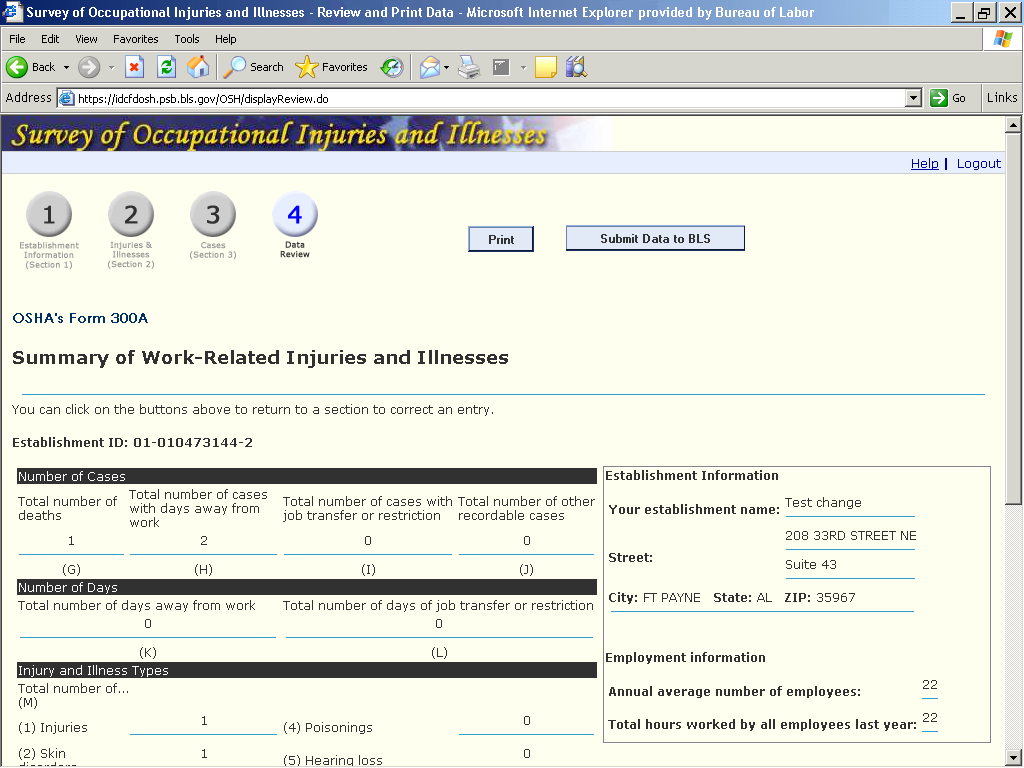Refresh the page with toolbar icon
Viewport: 1024px width, 768px height.
click(x=166, y=67)
